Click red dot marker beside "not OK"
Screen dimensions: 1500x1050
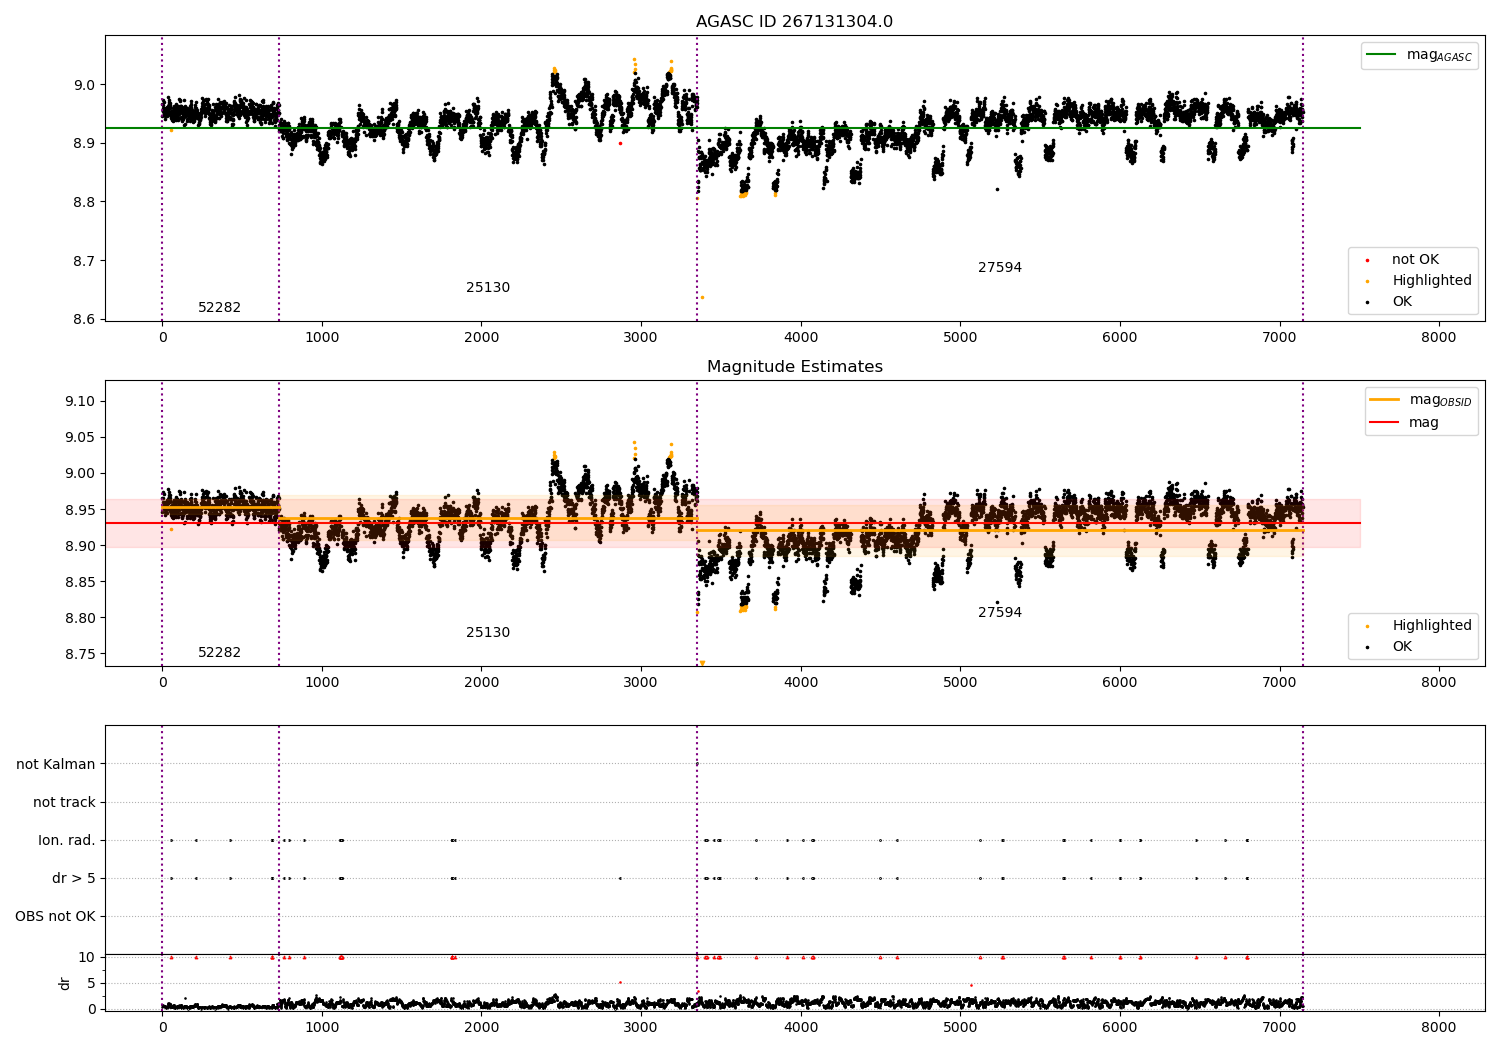click(x=1367, y=261)
